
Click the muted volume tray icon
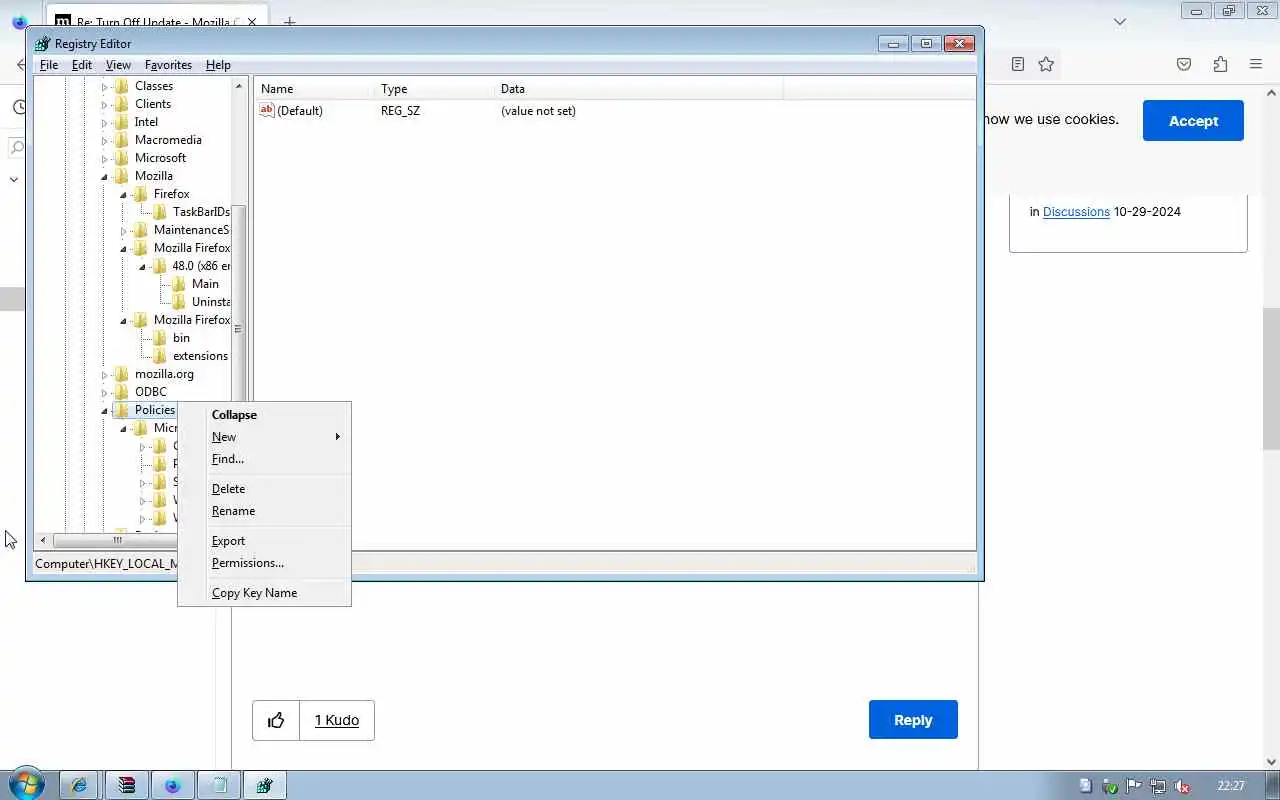[x=1182, y=786]
